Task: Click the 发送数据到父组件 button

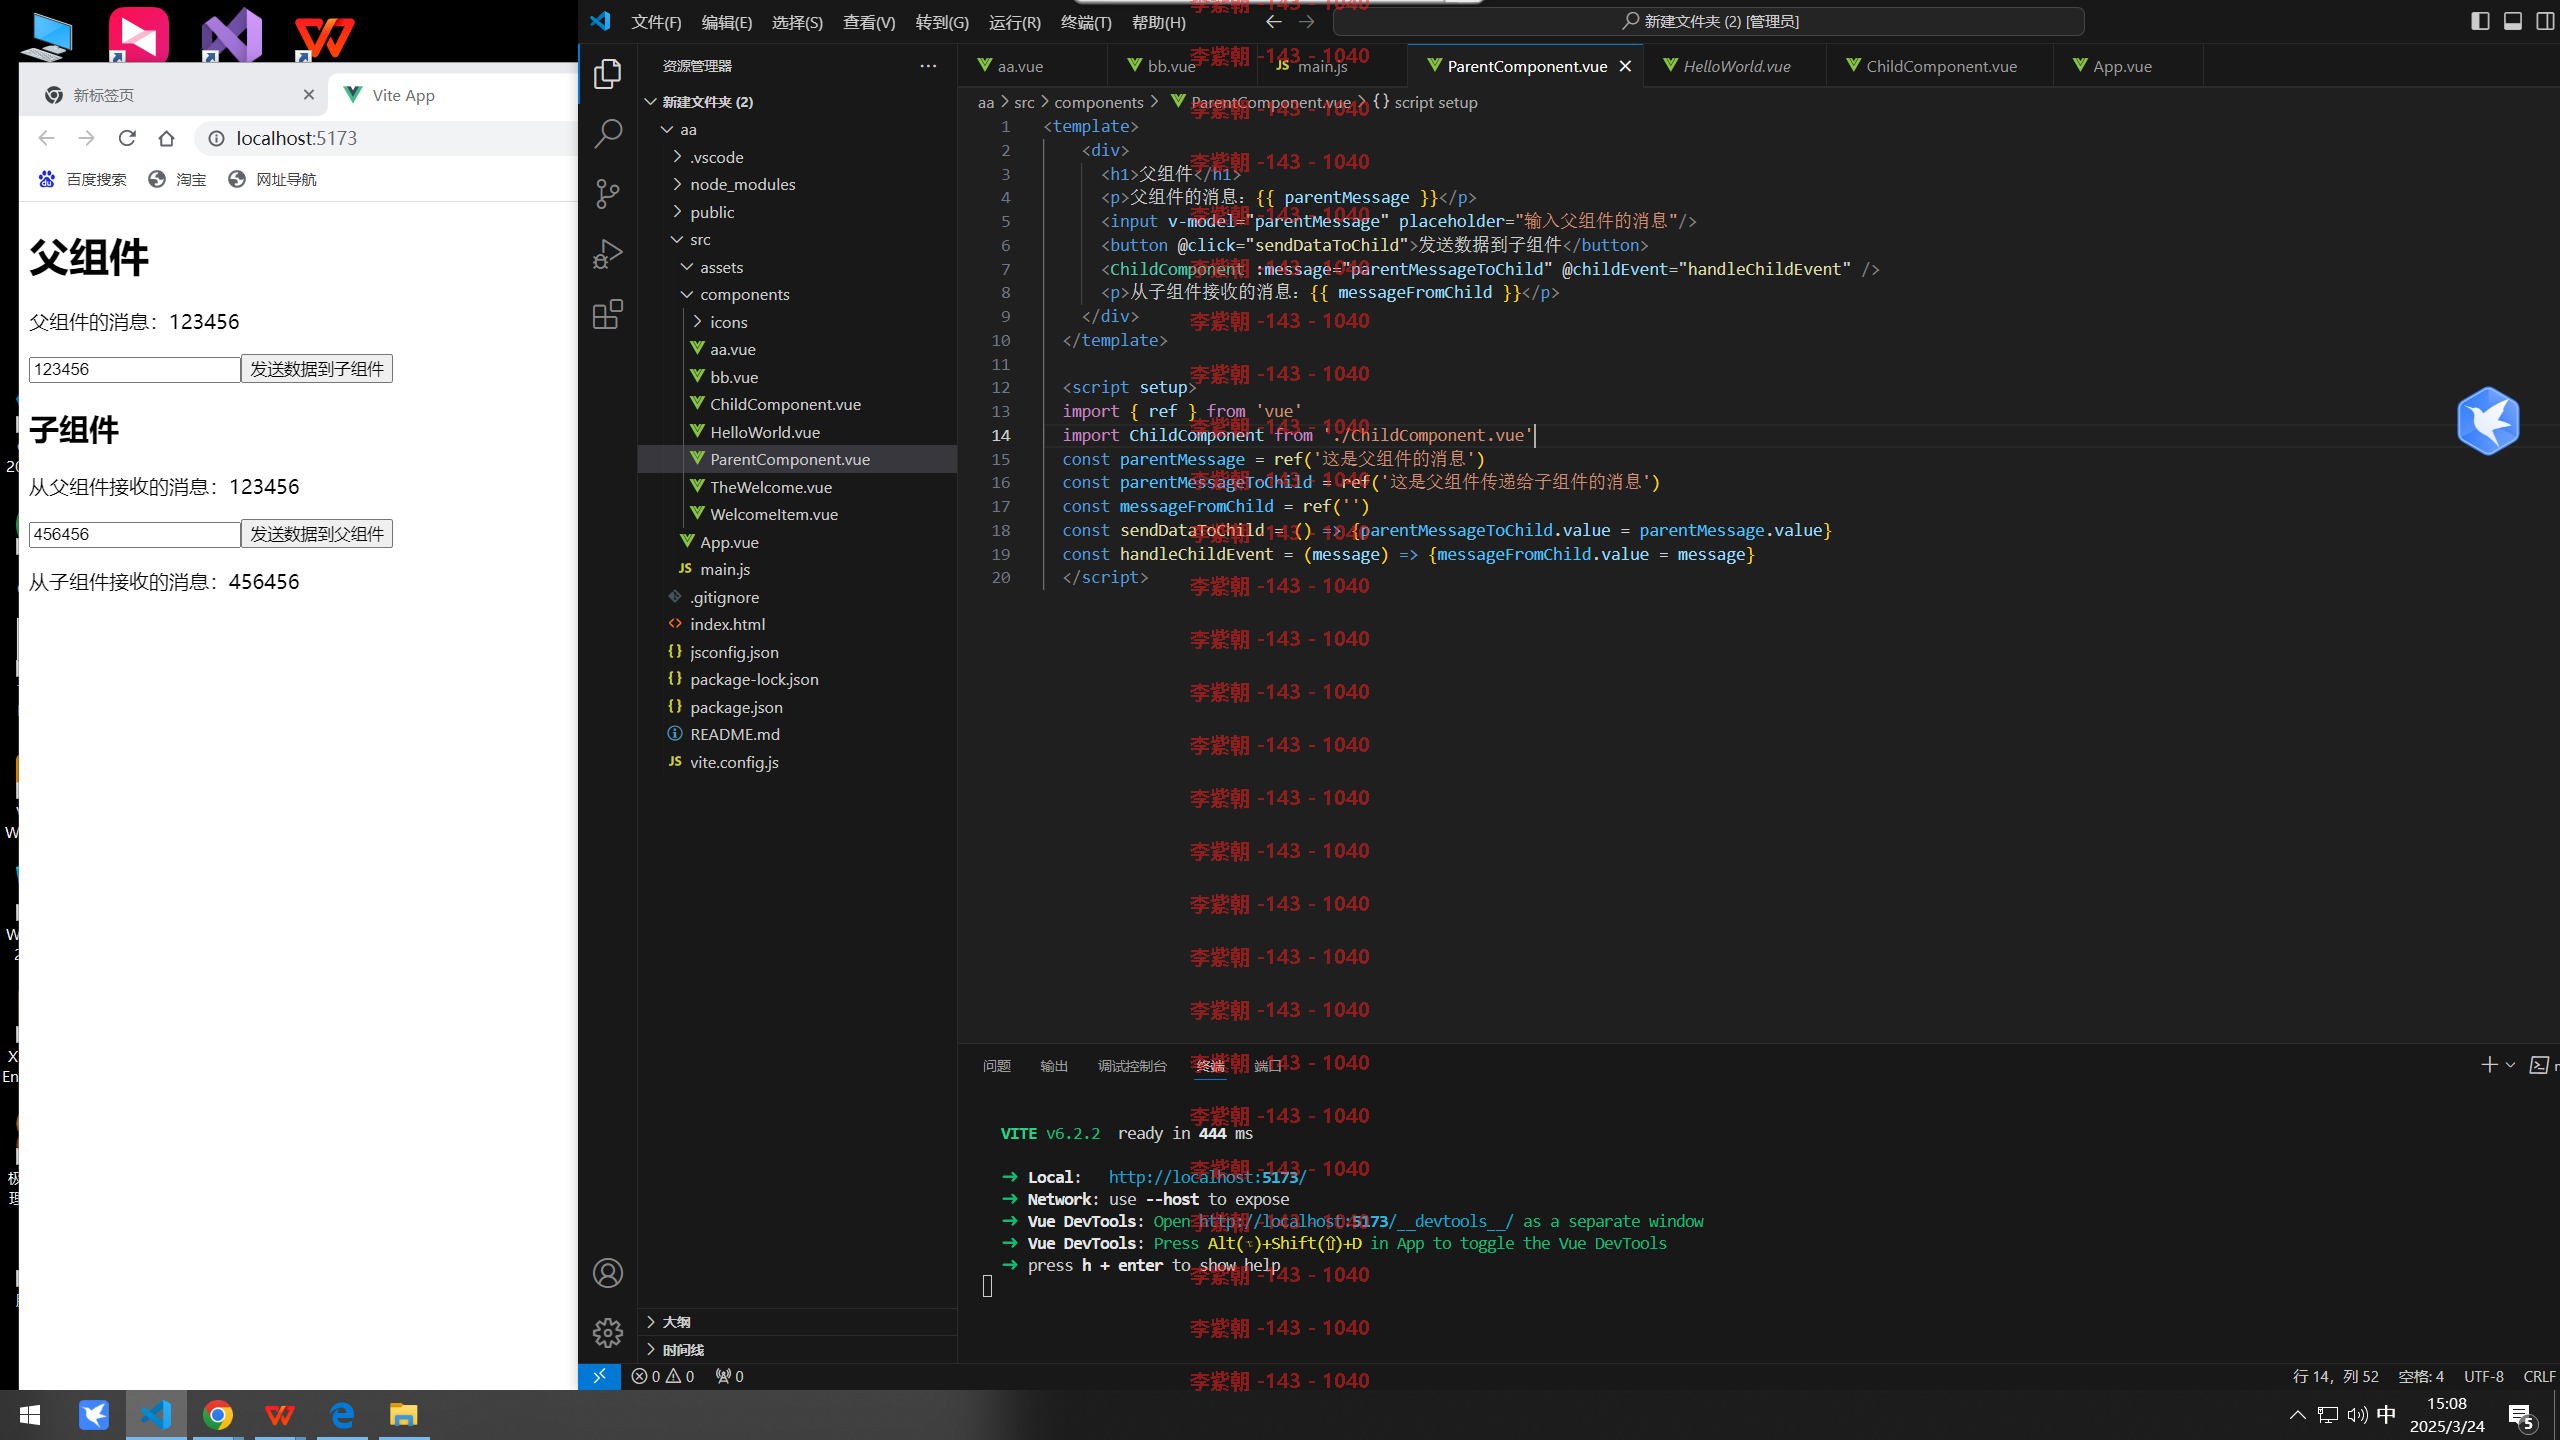Action: (317, 534)
